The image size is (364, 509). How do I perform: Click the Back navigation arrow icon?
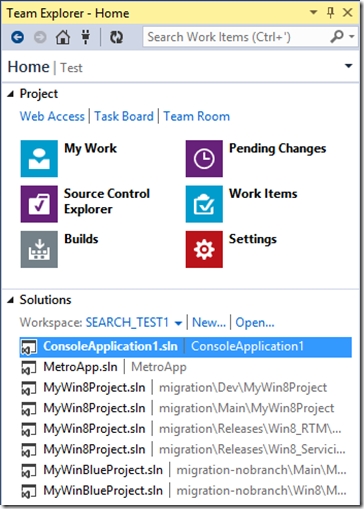pos(17,37)
